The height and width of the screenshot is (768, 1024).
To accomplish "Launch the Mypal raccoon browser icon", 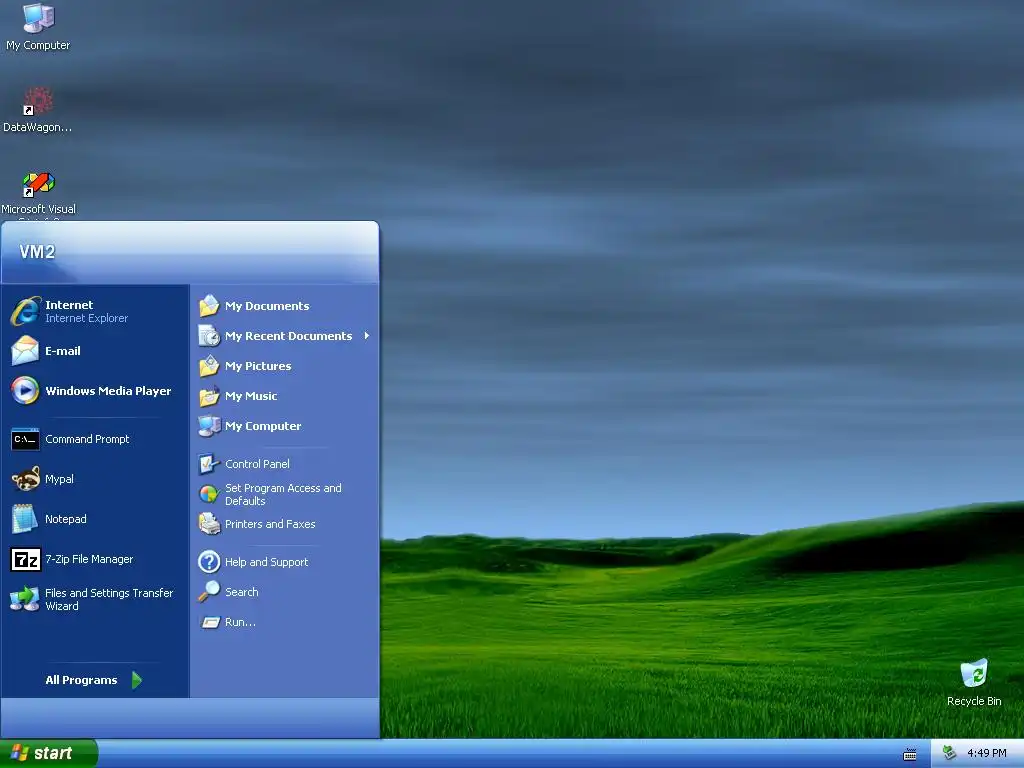I will pos(25,479).
